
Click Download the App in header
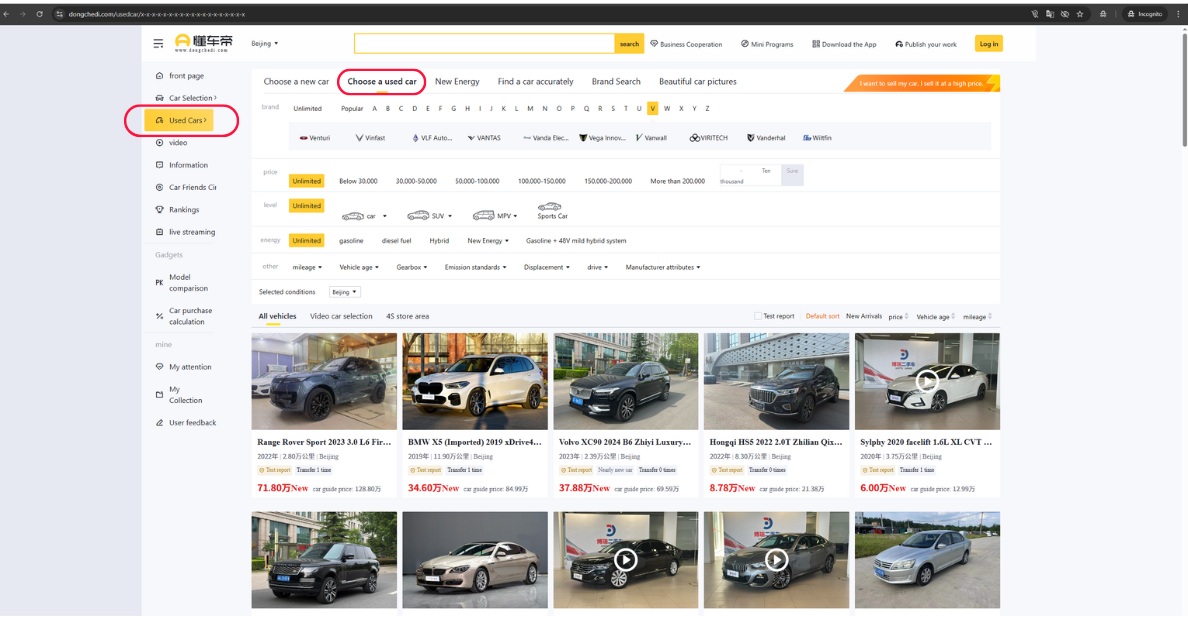click(x=844, y=44)
